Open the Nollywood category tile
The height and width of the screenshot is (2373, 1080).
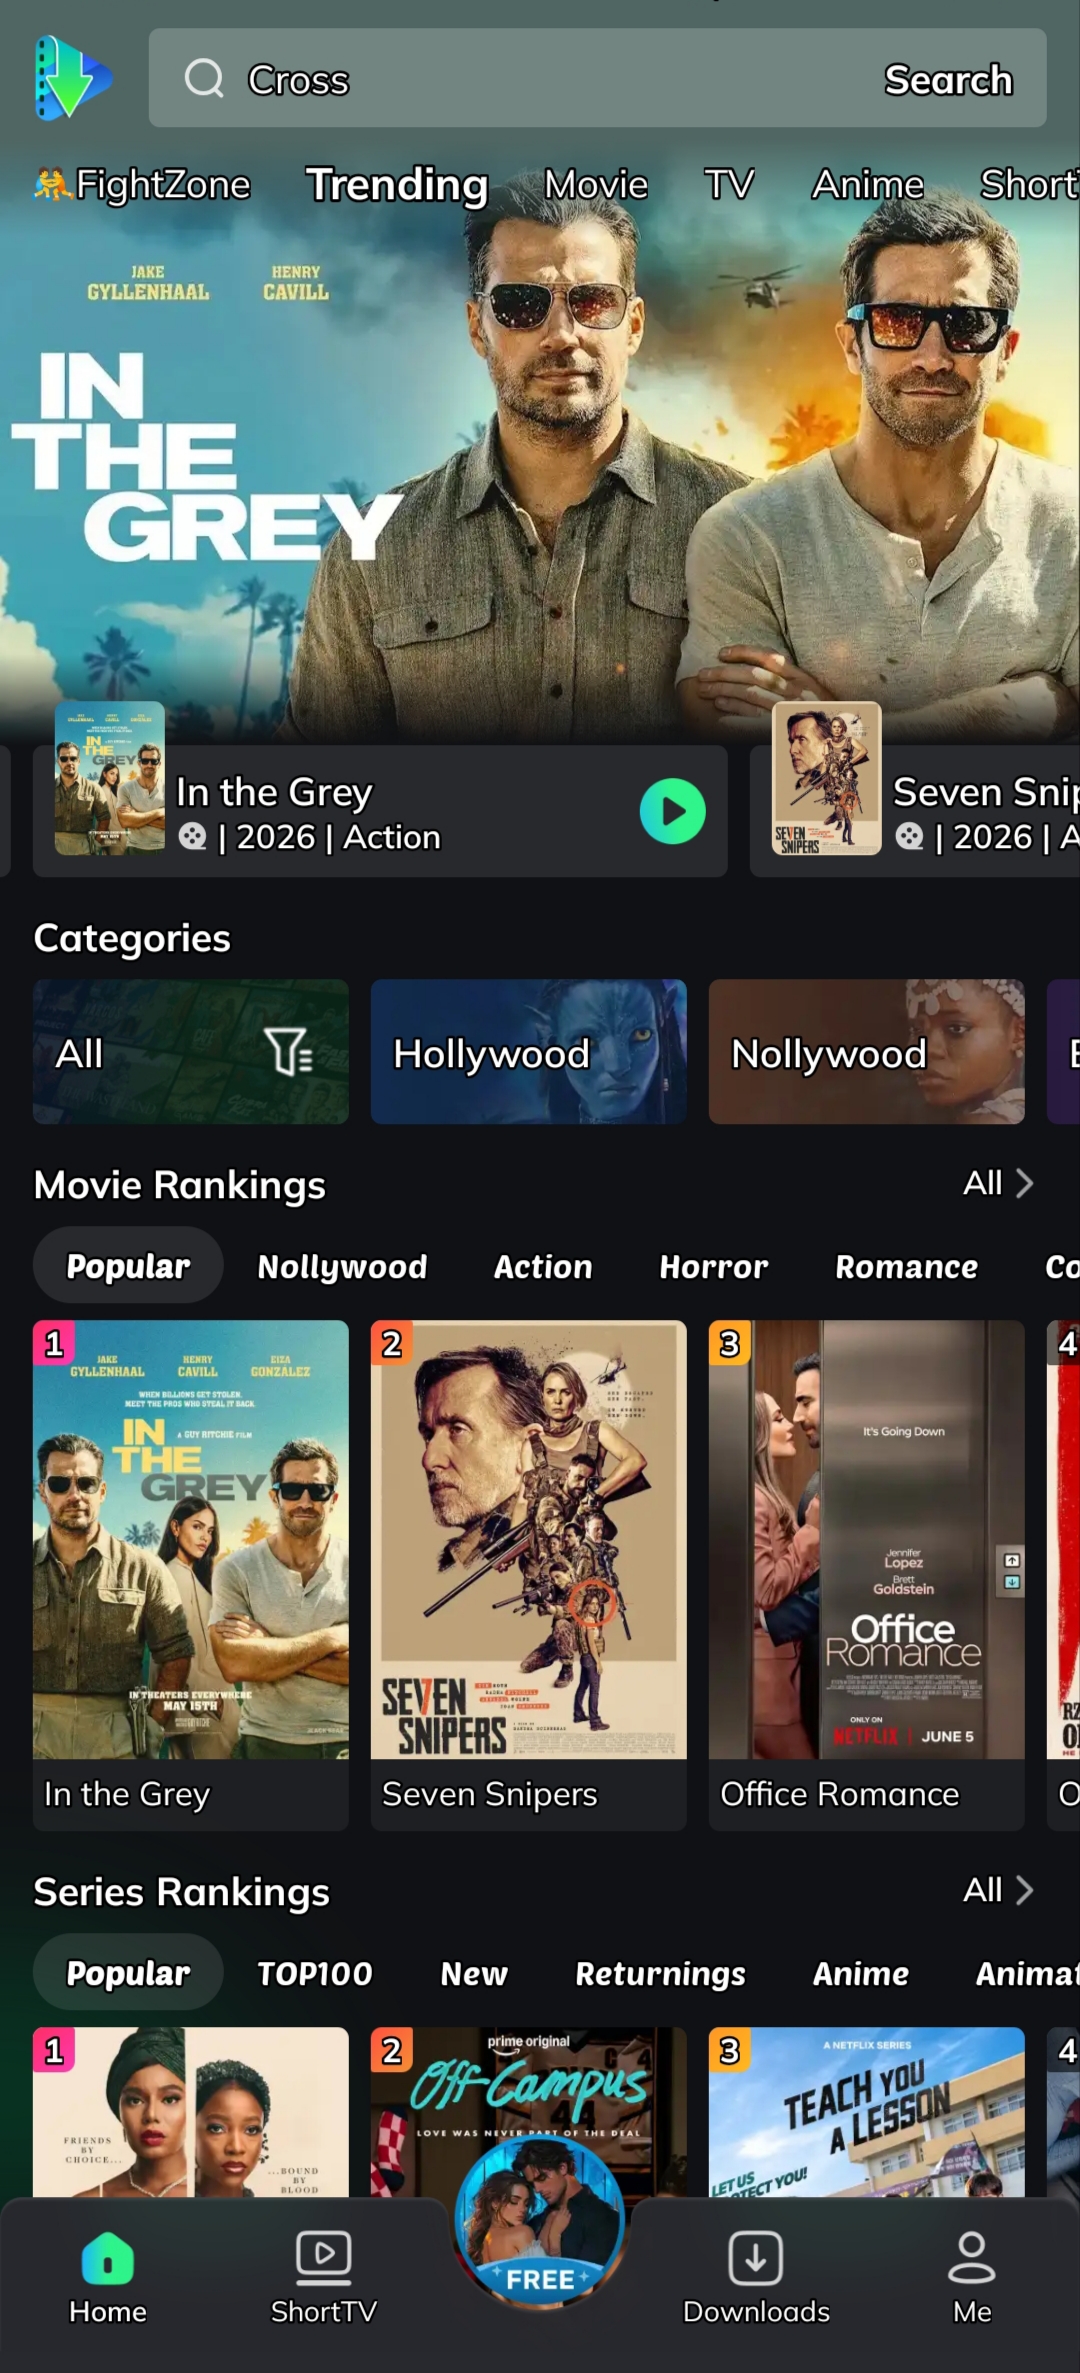coord(867,1052)
